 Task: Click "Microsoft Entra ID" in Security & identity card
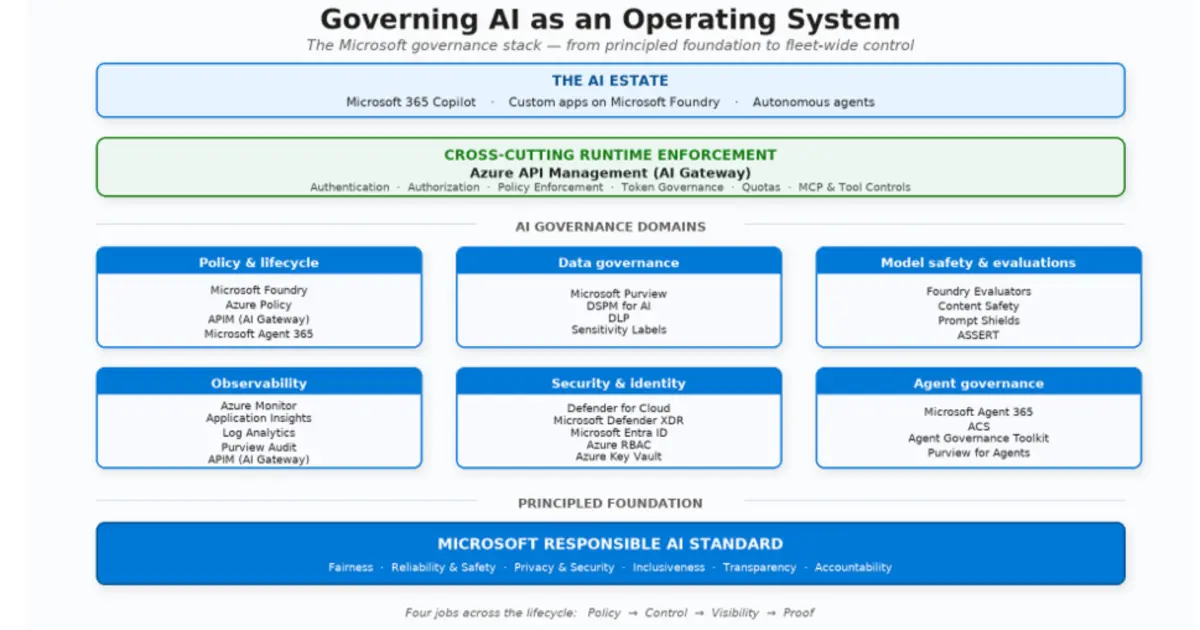(619, 433)
